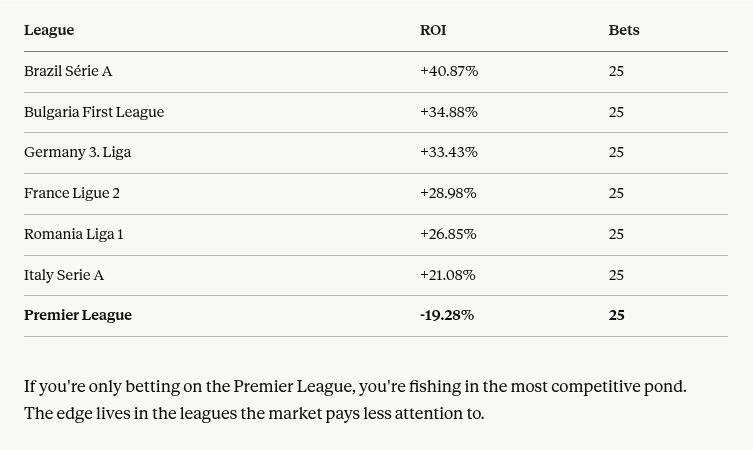Click the +26.85% ROI value
Screen dimensions: 753x450
tap(448, 234)
